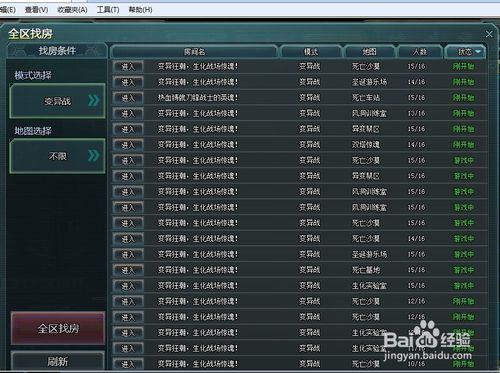Select the 死亡基地 map cell
The image size is (500, 373).
pos(366,270)
